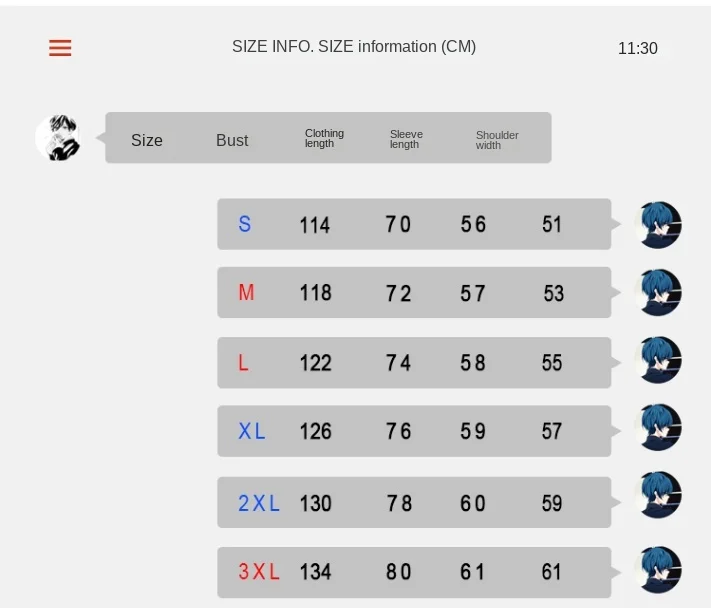Select the blue 2XL size label
Viewport: 711px width, 608px height.
(259, 503)
